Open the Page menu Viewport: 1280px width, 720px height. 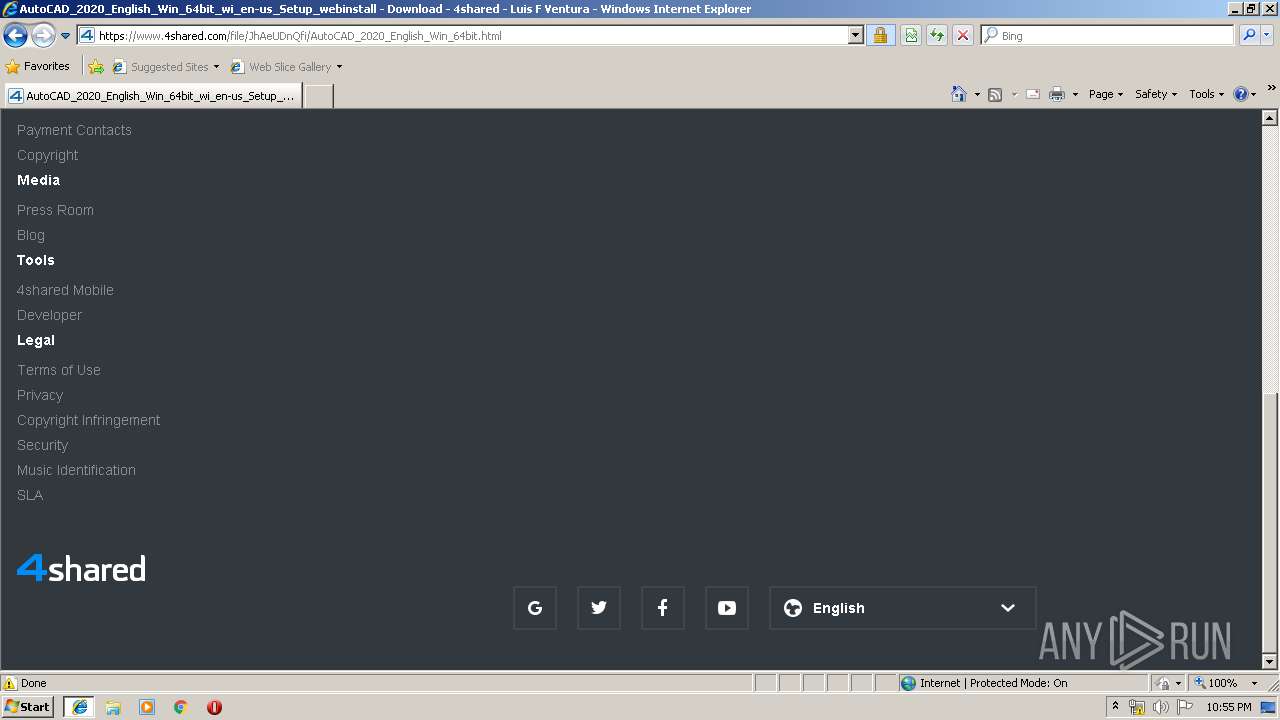pyautogui.click(x=1106, y=94)
